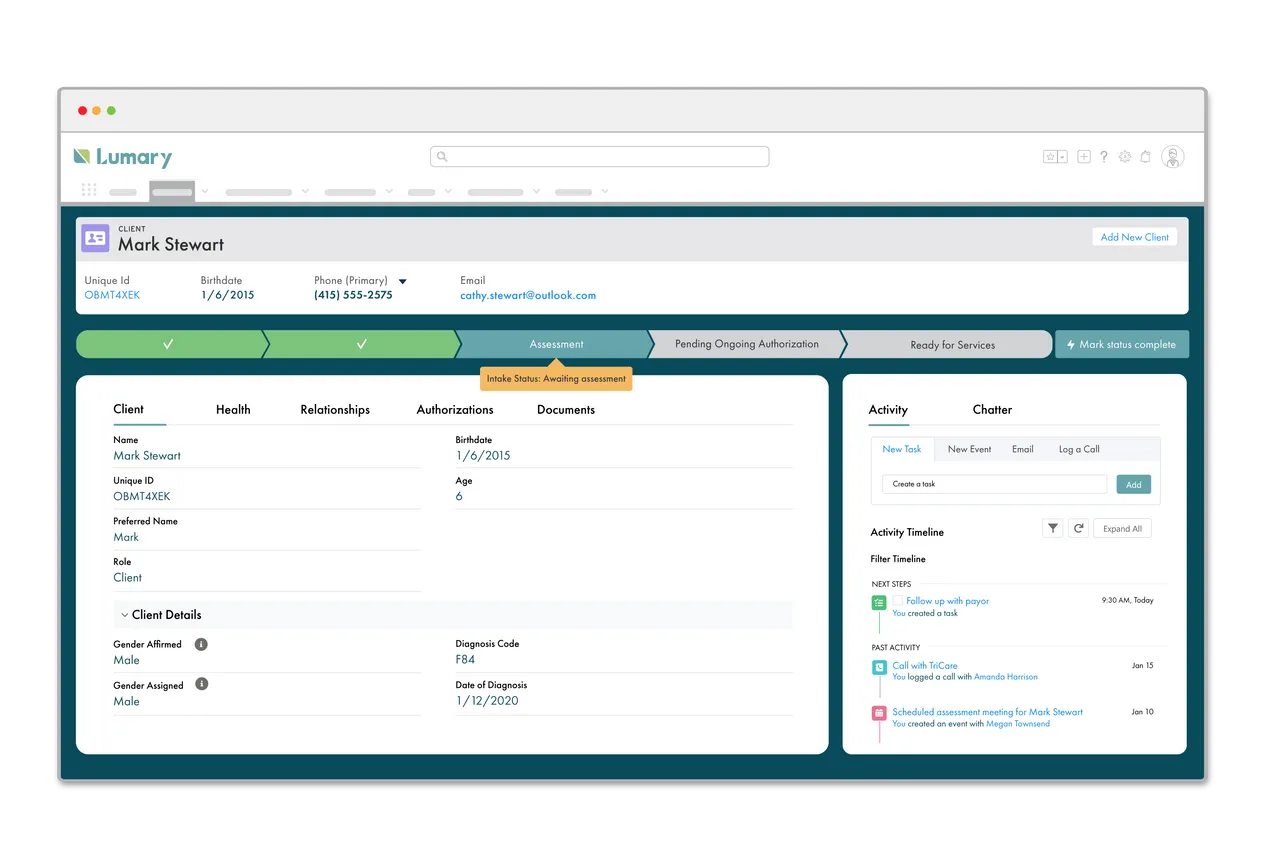Screen dimensions: 1270x854
Task: Click email cathy.stewart@outlook.com
Action: tap(528, 296)
